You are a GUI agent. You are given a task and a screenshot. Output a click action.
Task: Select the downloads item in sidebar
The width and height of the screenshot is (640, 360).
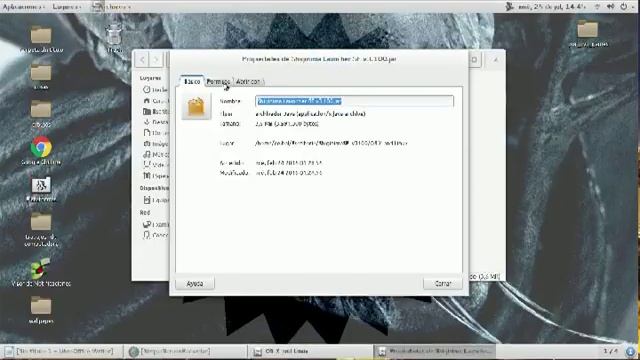(155, 122)
